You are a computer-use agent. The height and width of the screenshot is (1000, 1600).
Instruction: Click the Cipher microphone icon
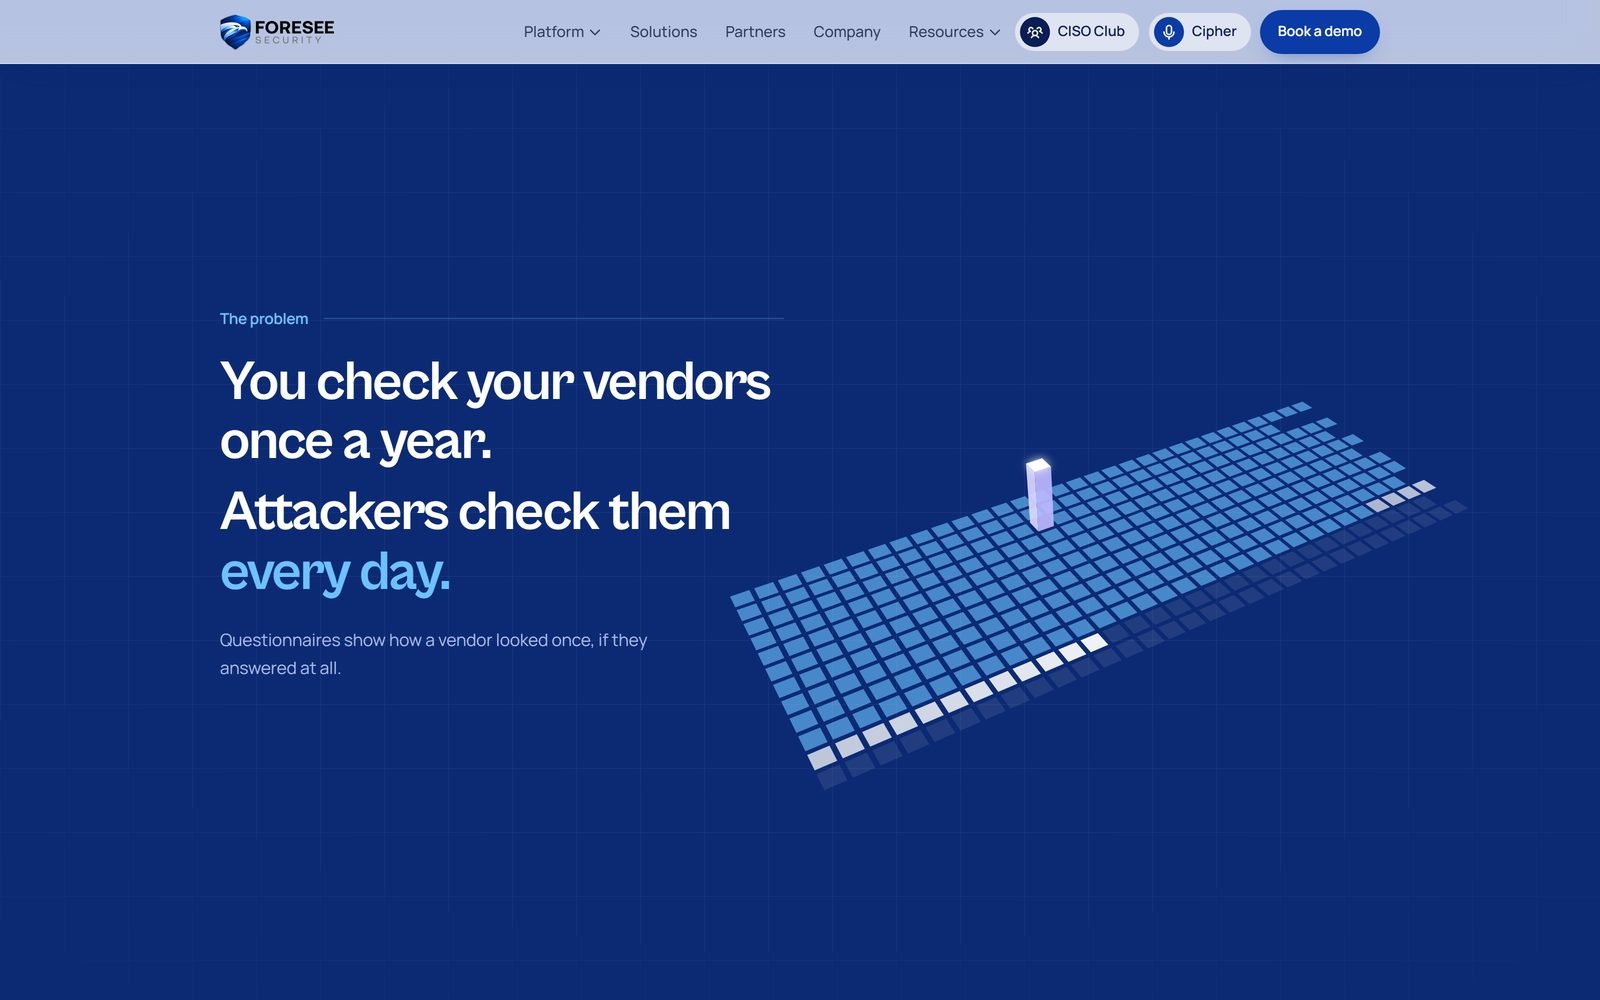click(x=1168, y=32)
